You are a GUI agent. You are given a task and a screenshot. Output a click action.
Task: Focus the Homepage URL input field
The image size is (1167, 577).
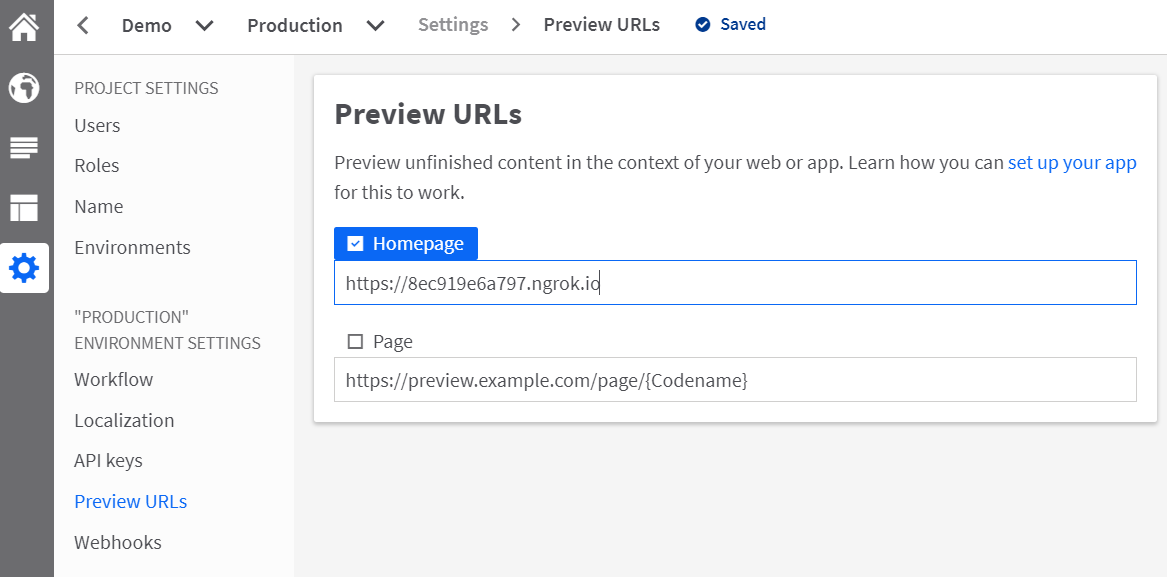735,282
